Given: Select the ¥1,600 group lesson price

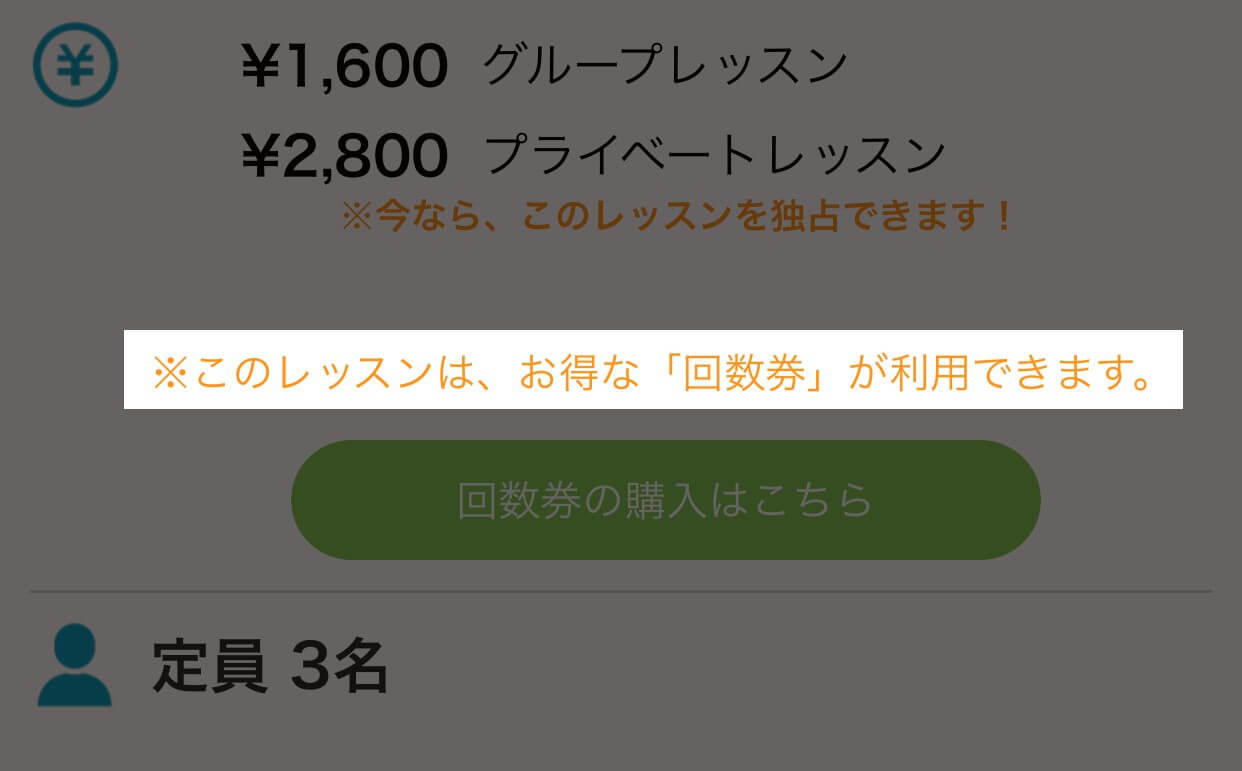Looking at the screenshot, I should 344,63.
